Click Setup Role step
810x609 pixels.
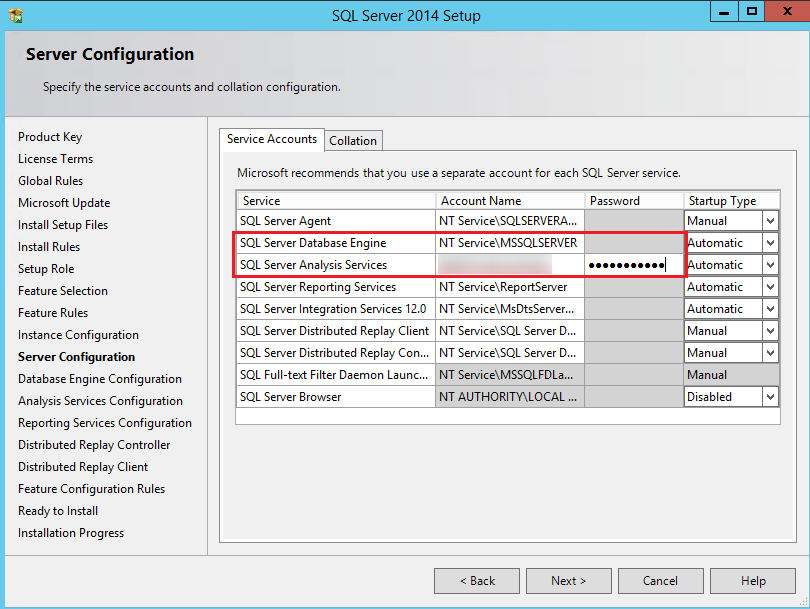point(46,269)
